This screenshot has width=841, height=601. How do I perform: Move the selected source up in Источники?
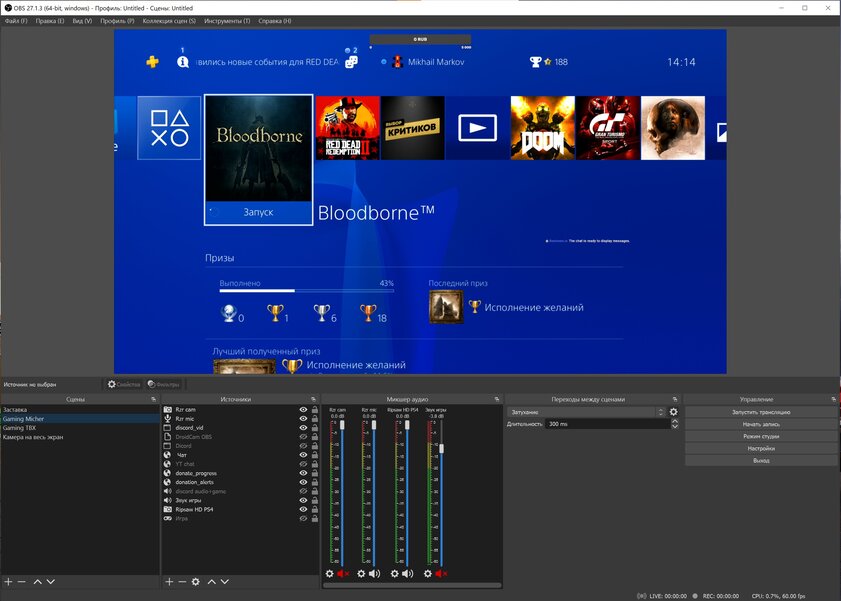pos(212,582)
